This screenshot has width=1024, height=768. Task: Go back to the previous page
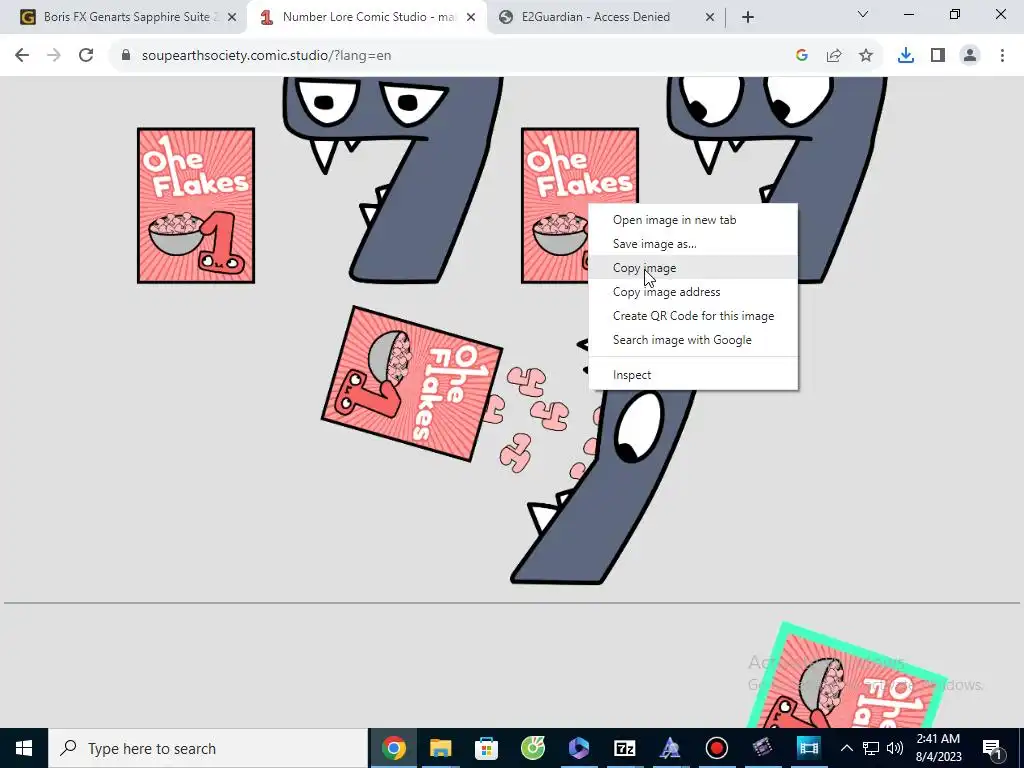click(x=22, y=56)
